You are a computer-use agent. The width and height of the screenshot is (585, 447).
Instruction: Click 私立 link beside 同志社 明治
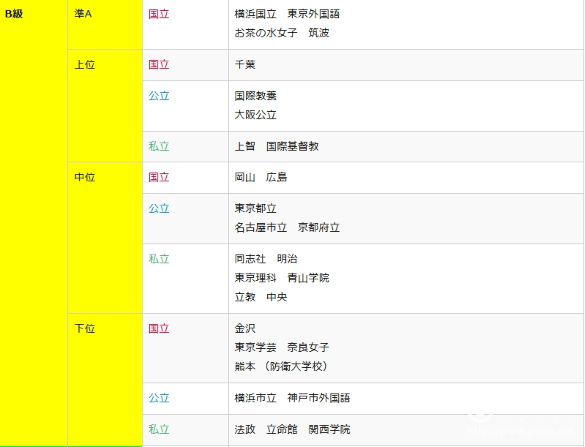tap(159, 259)
